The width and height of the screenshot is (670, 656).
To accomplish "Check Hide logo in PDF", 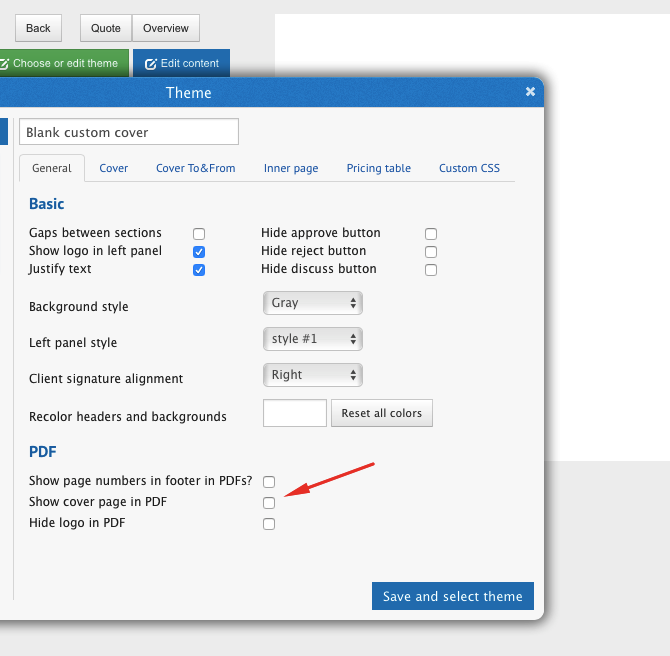I will point(269,524).
